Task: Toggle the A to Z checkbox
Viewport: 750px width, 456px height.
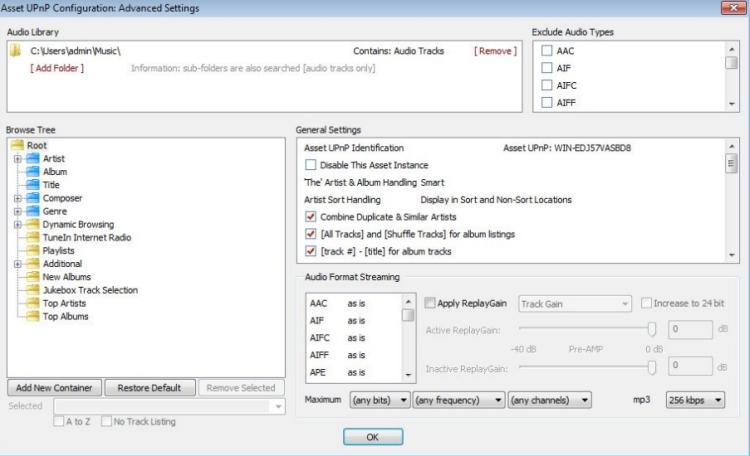Action: point(59,421)
